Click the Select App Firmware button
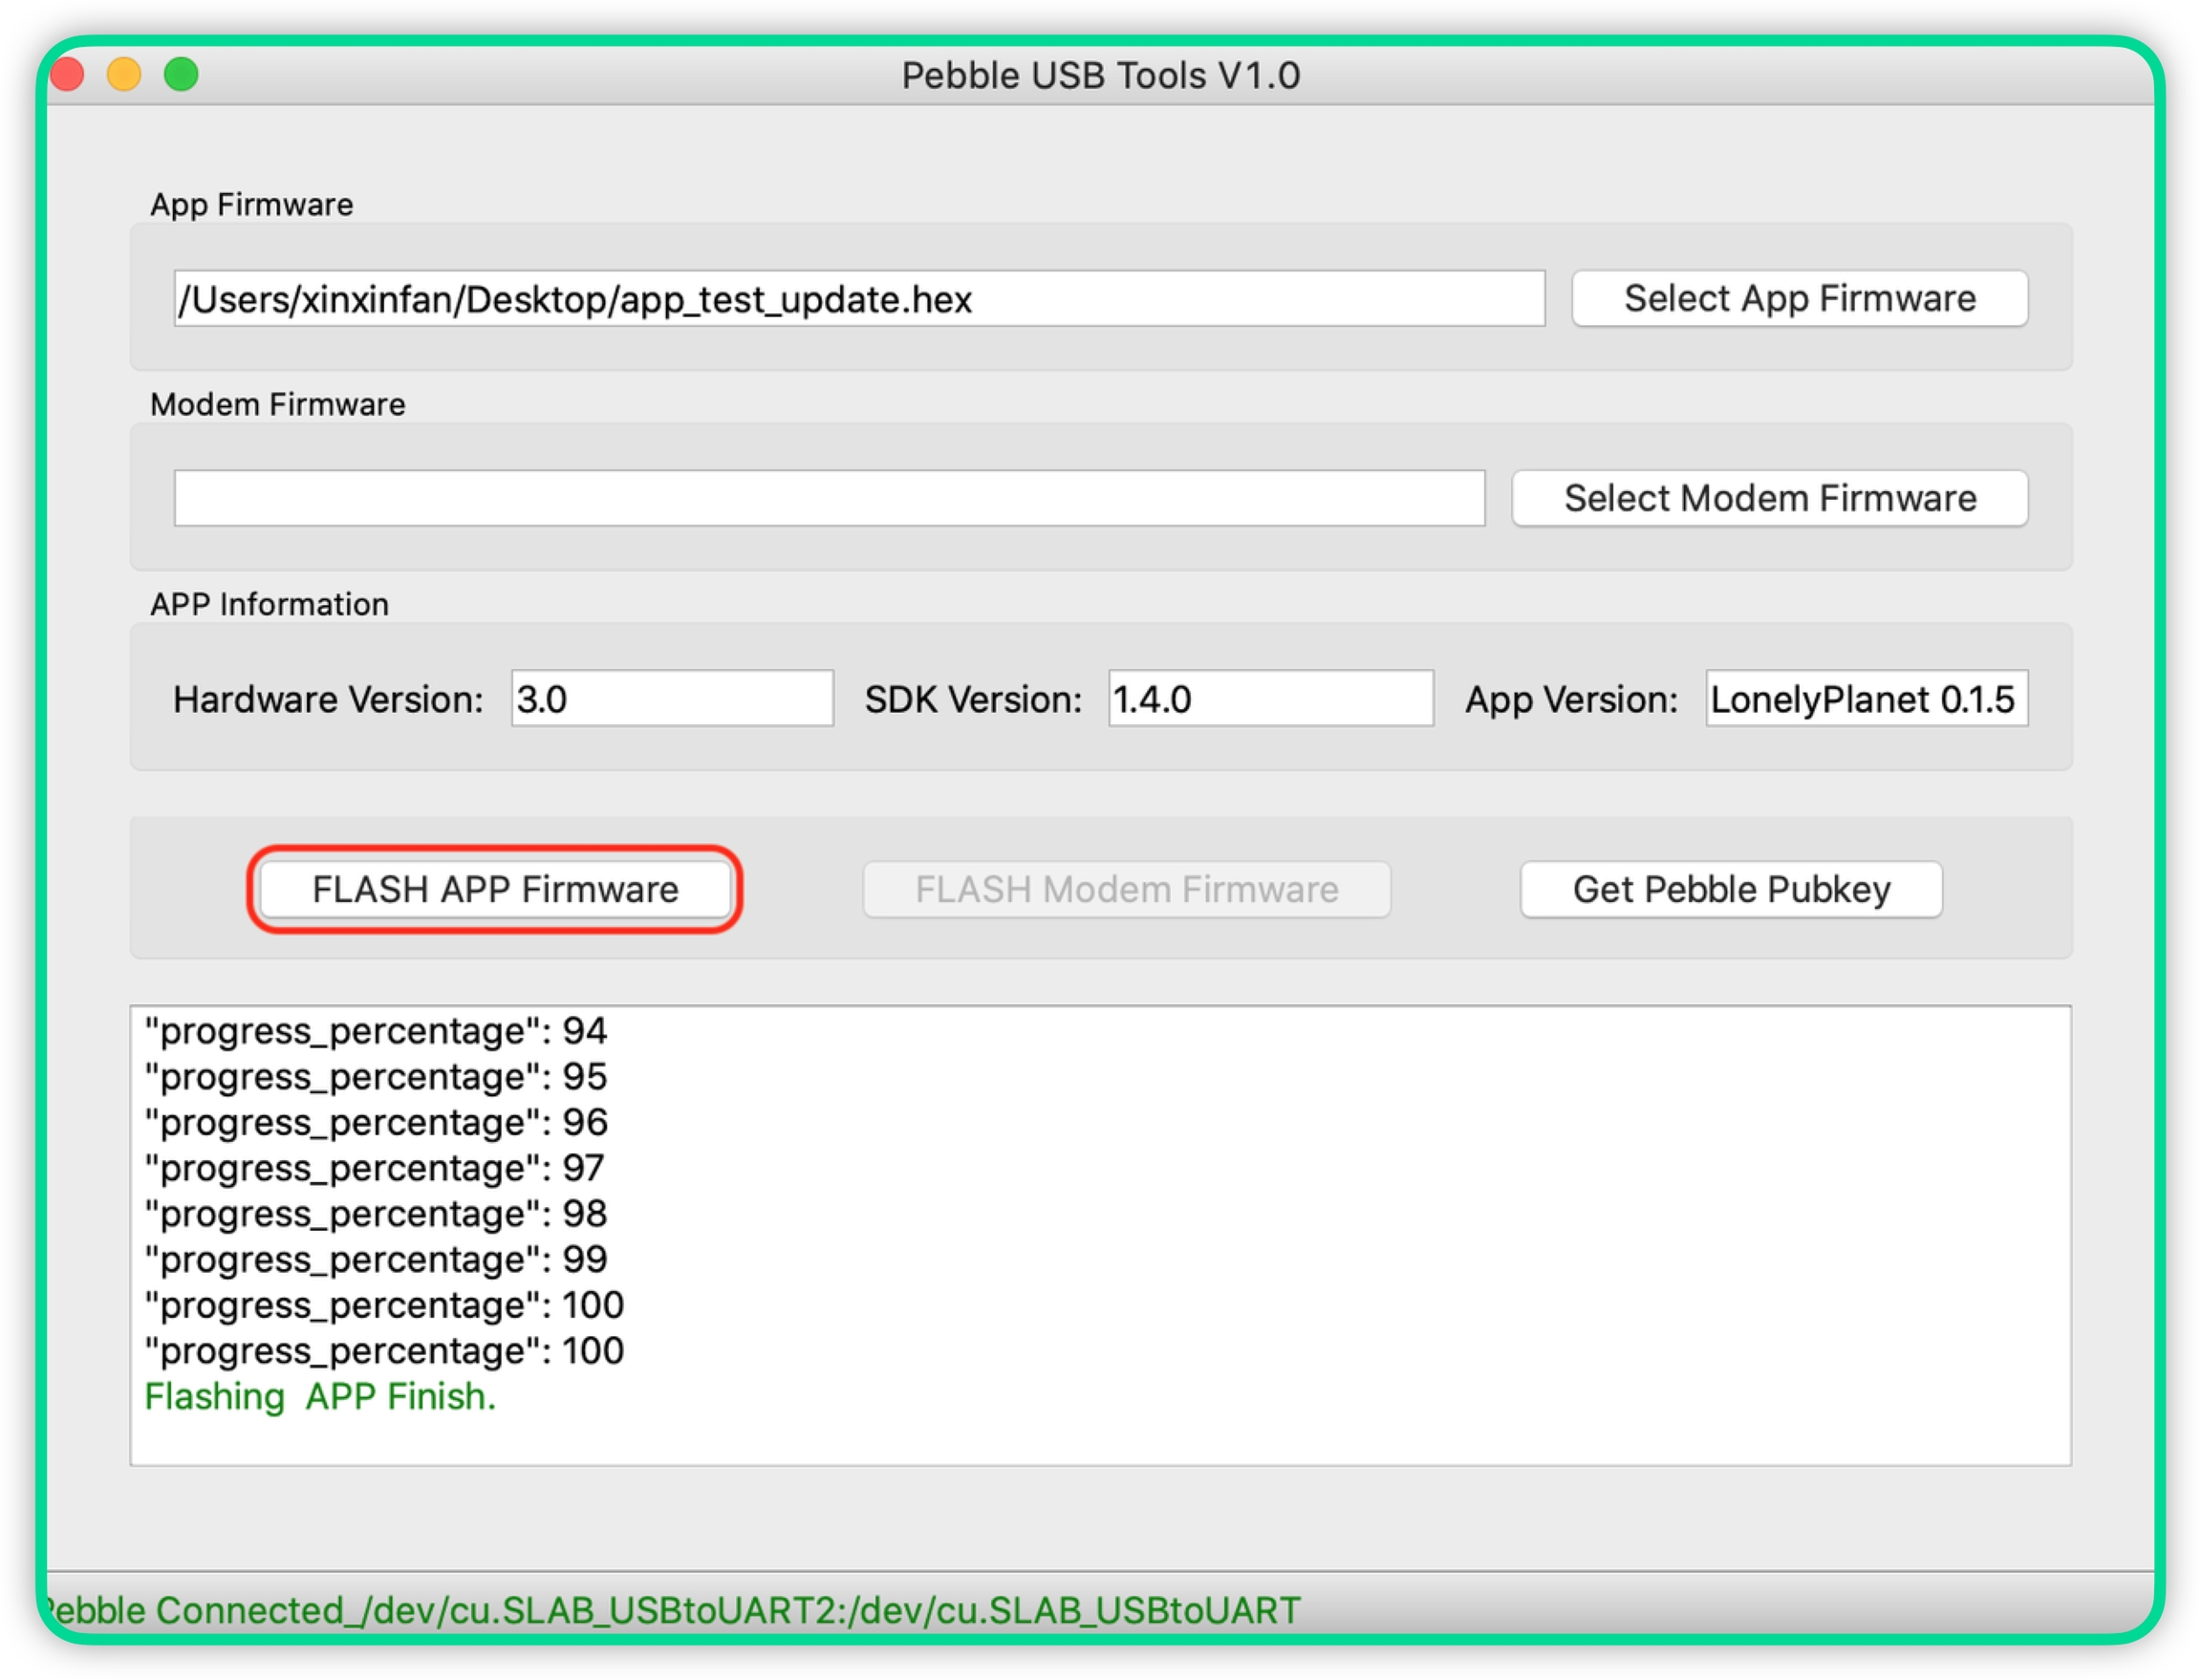2202x1680 pixels. (x=1798, y=298)
